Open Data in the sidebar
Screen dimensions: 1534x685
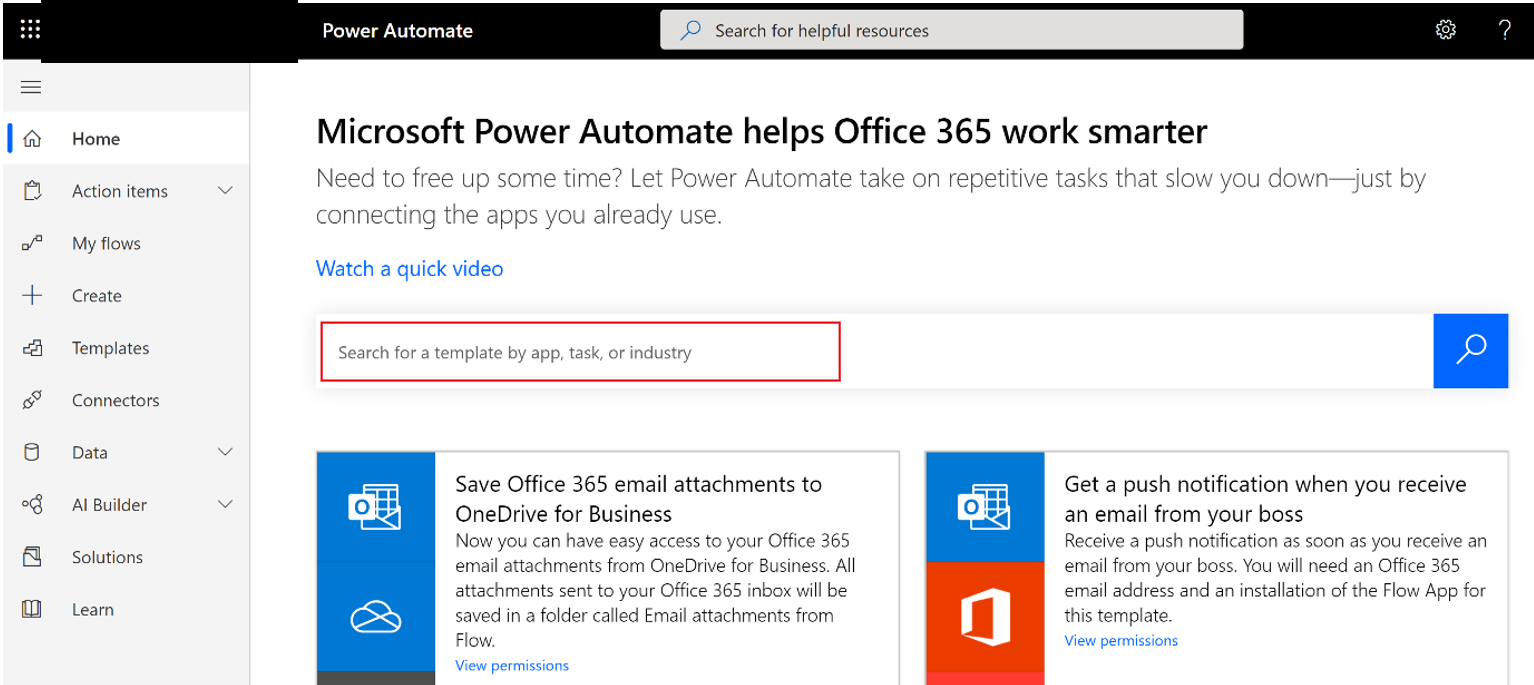(126, 452)
